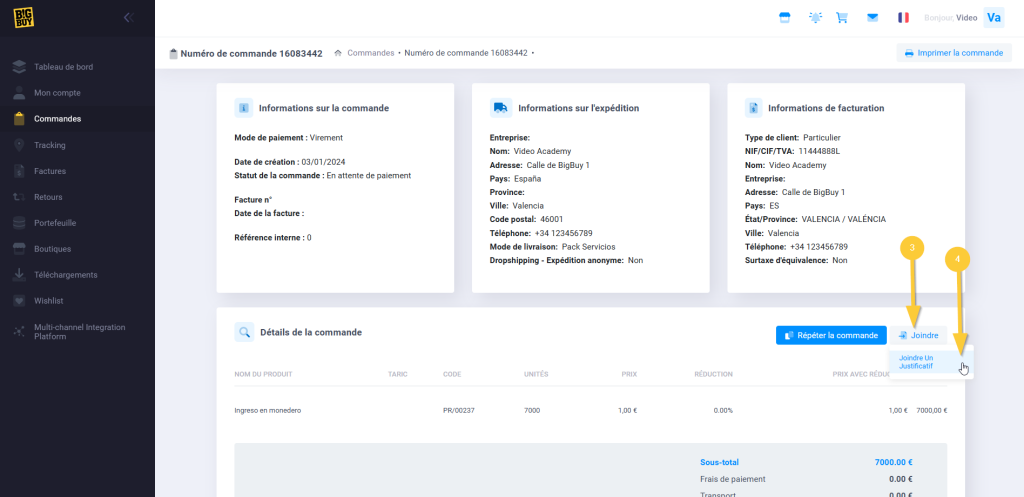
Task: Click the store icon in top header
Action: click(785, 17)
